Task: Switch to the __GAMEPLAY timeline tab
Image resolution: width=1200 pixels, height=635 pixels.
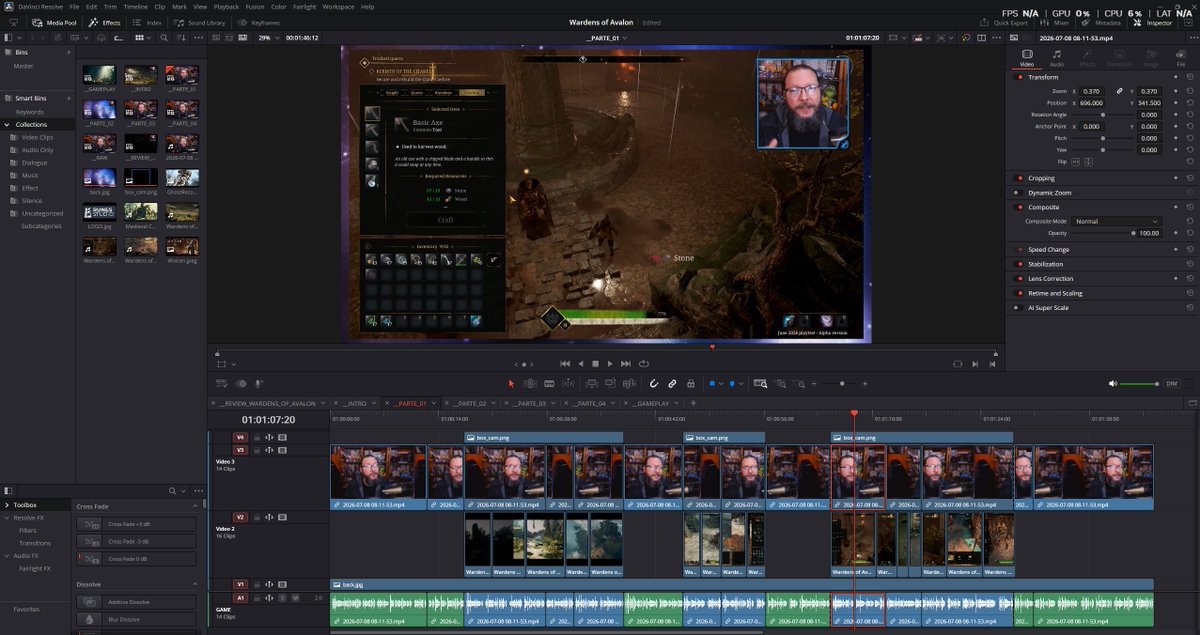Action: tap(650, 403)
